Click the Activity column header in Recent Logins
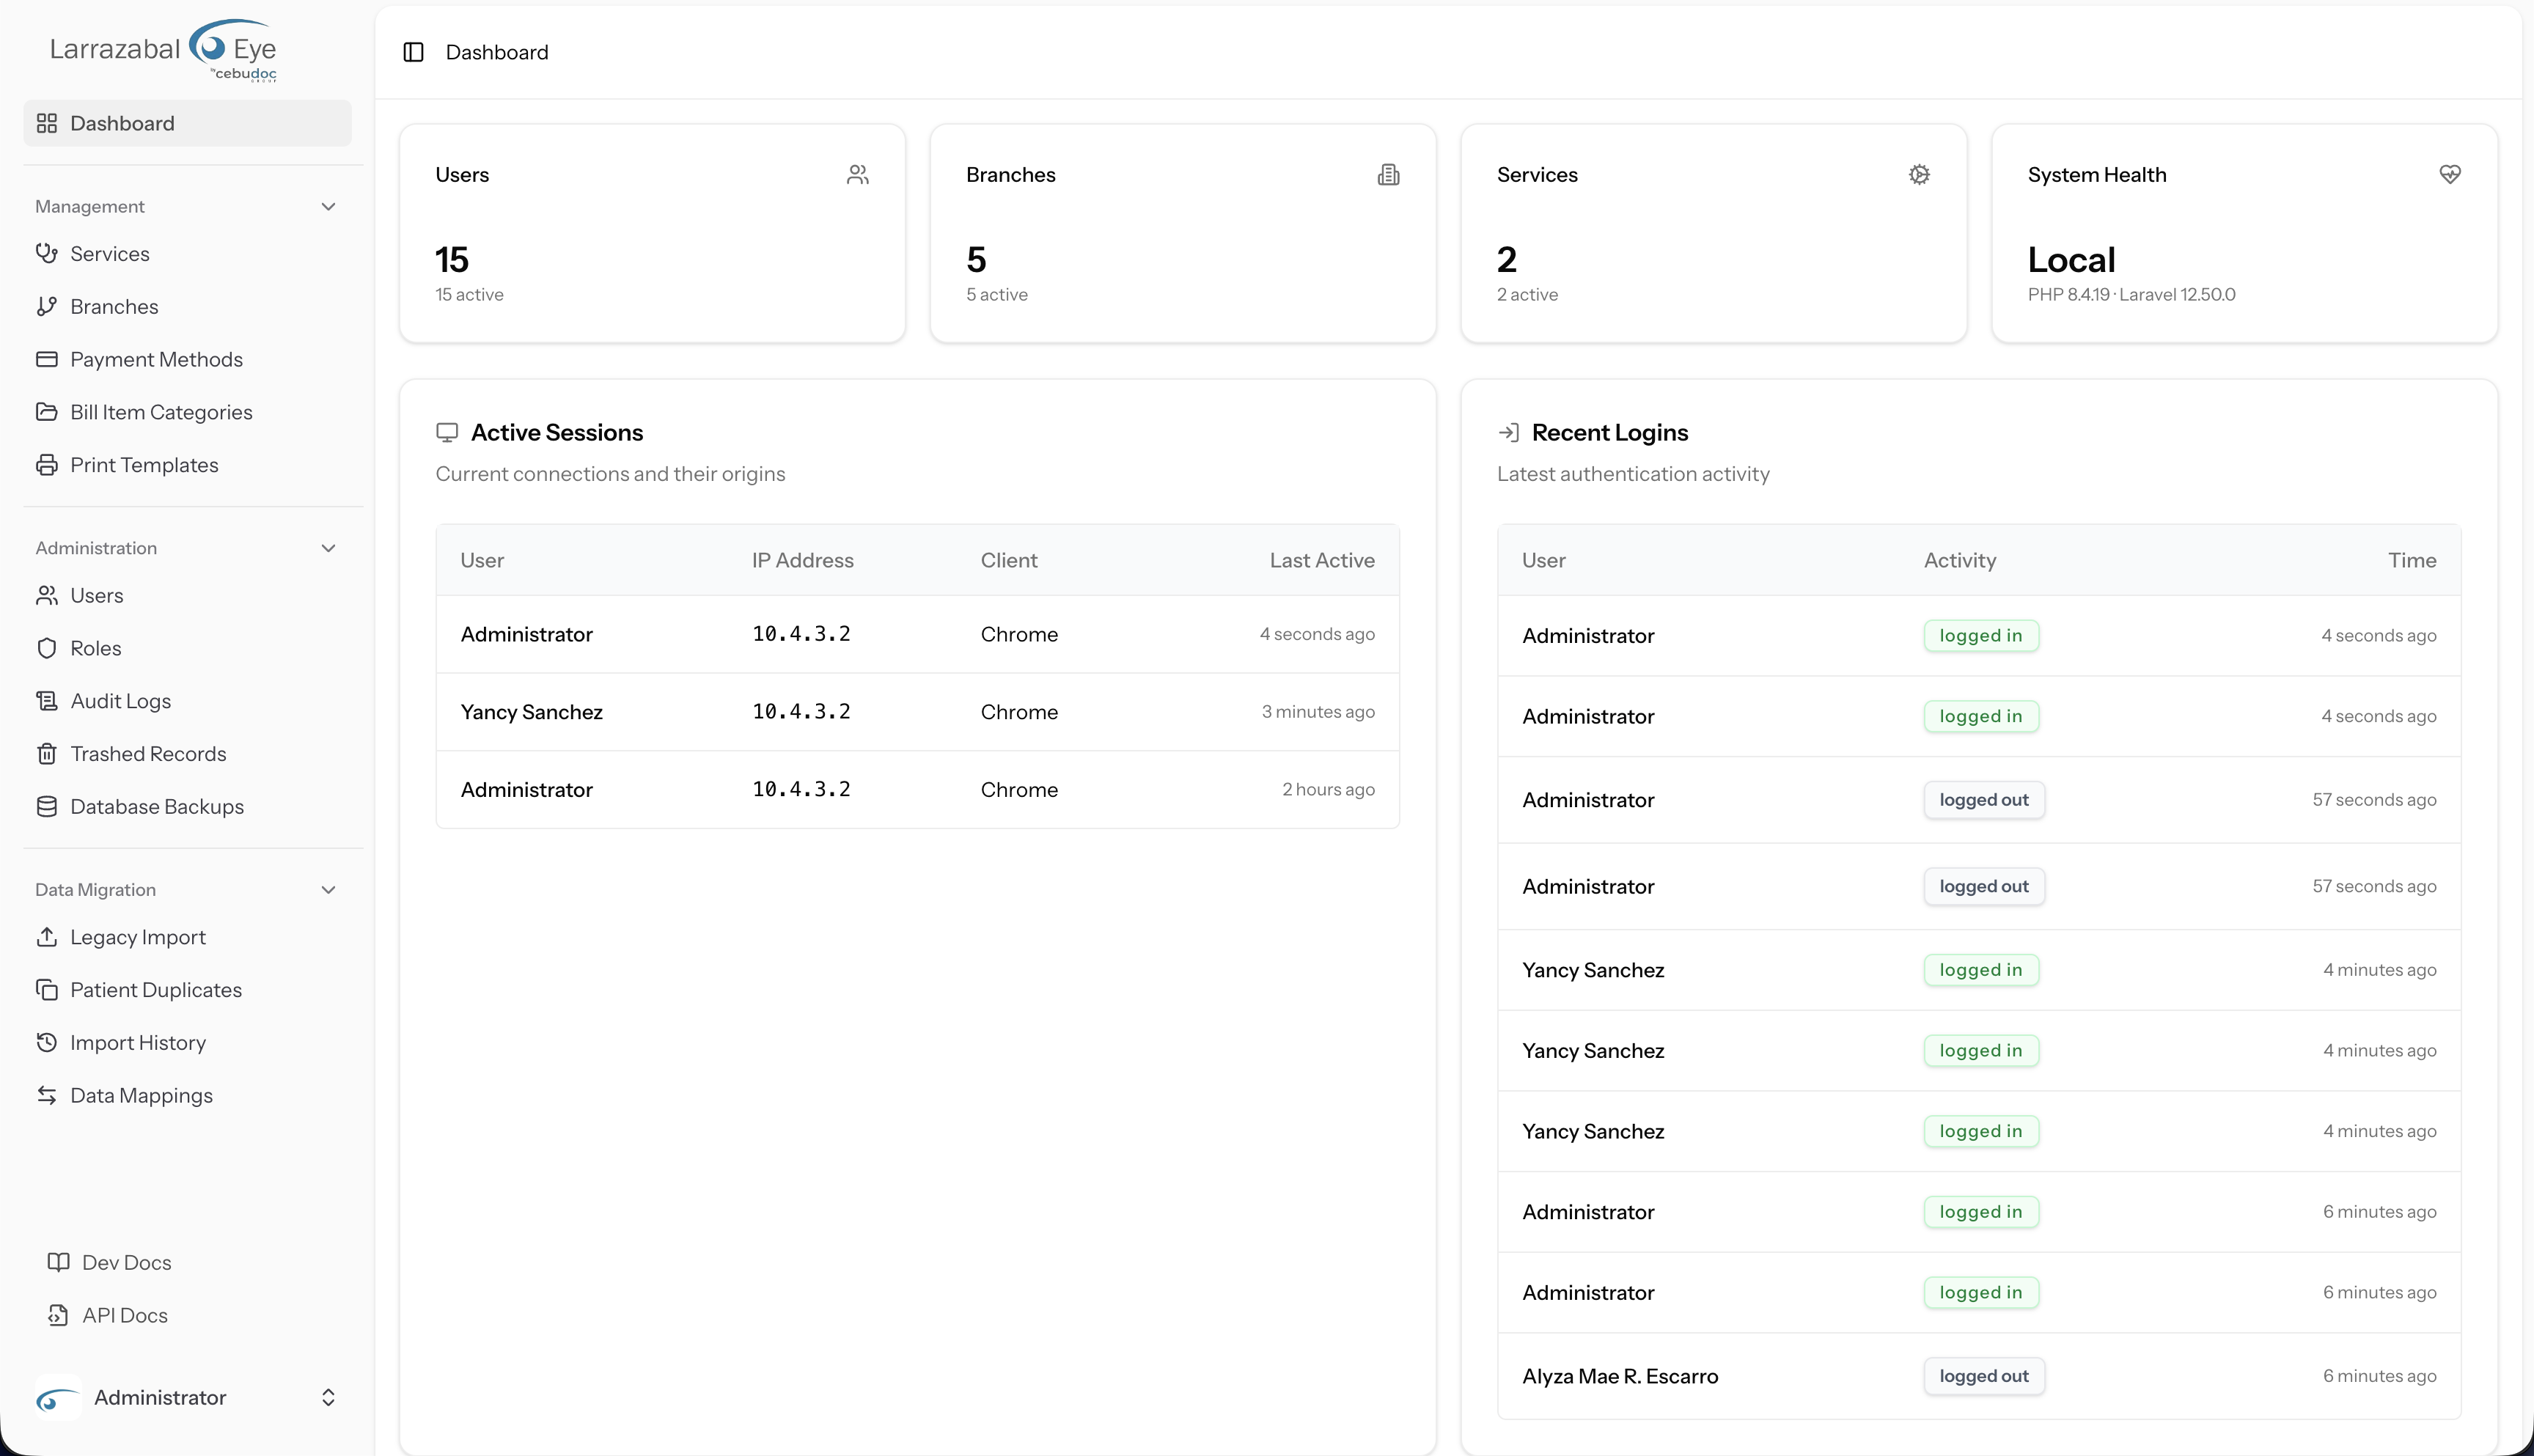2534x1456 pixels. click(1960, 560)
